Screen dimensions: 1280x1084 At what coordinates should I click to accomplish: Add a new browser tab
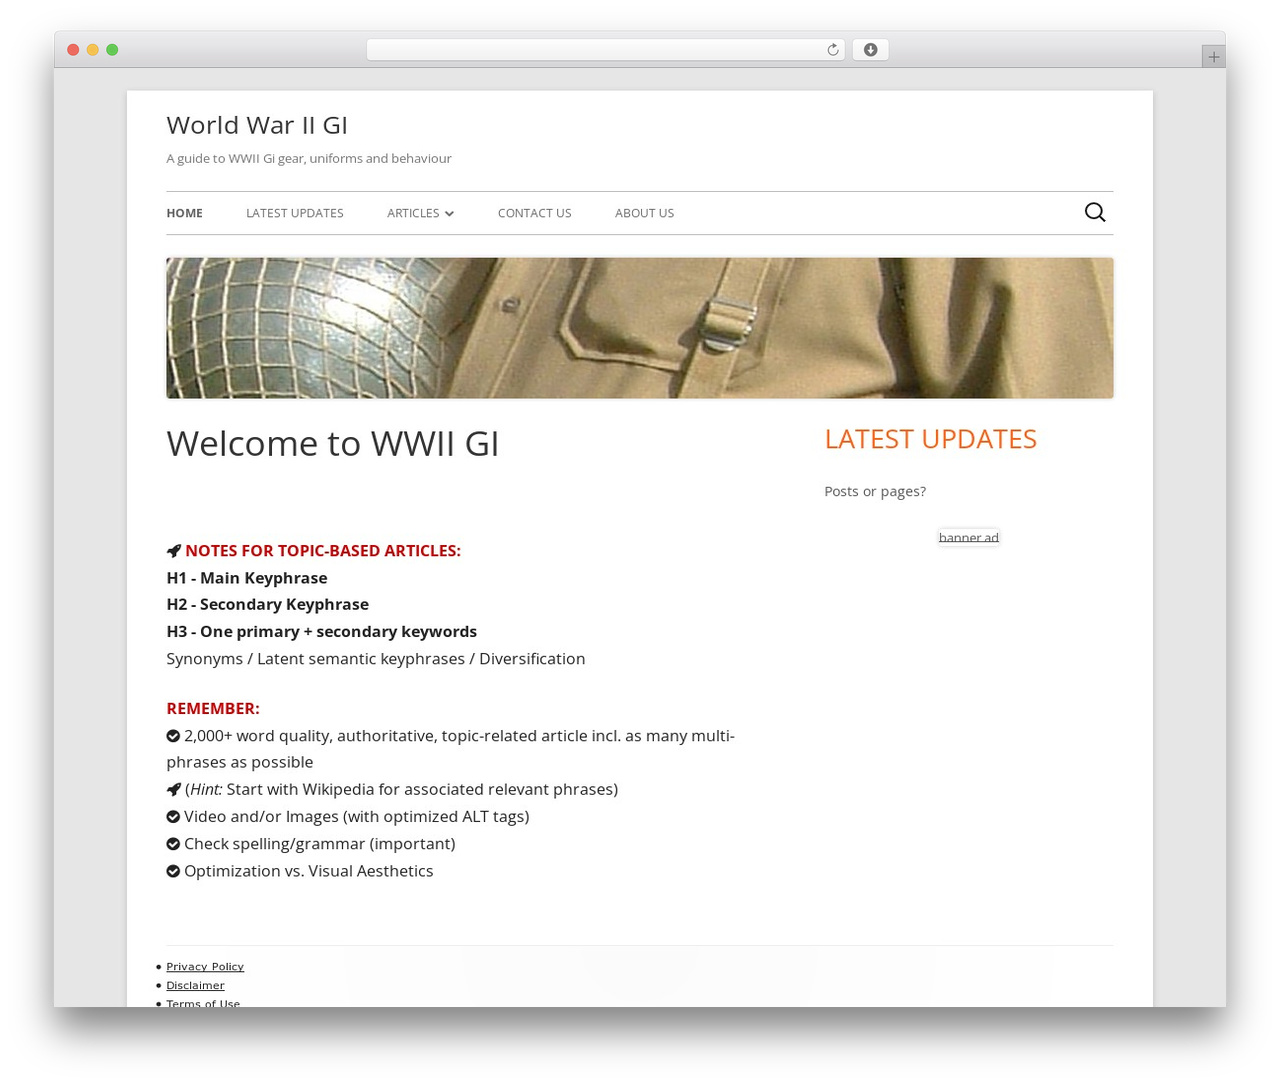pos(1213,57)
